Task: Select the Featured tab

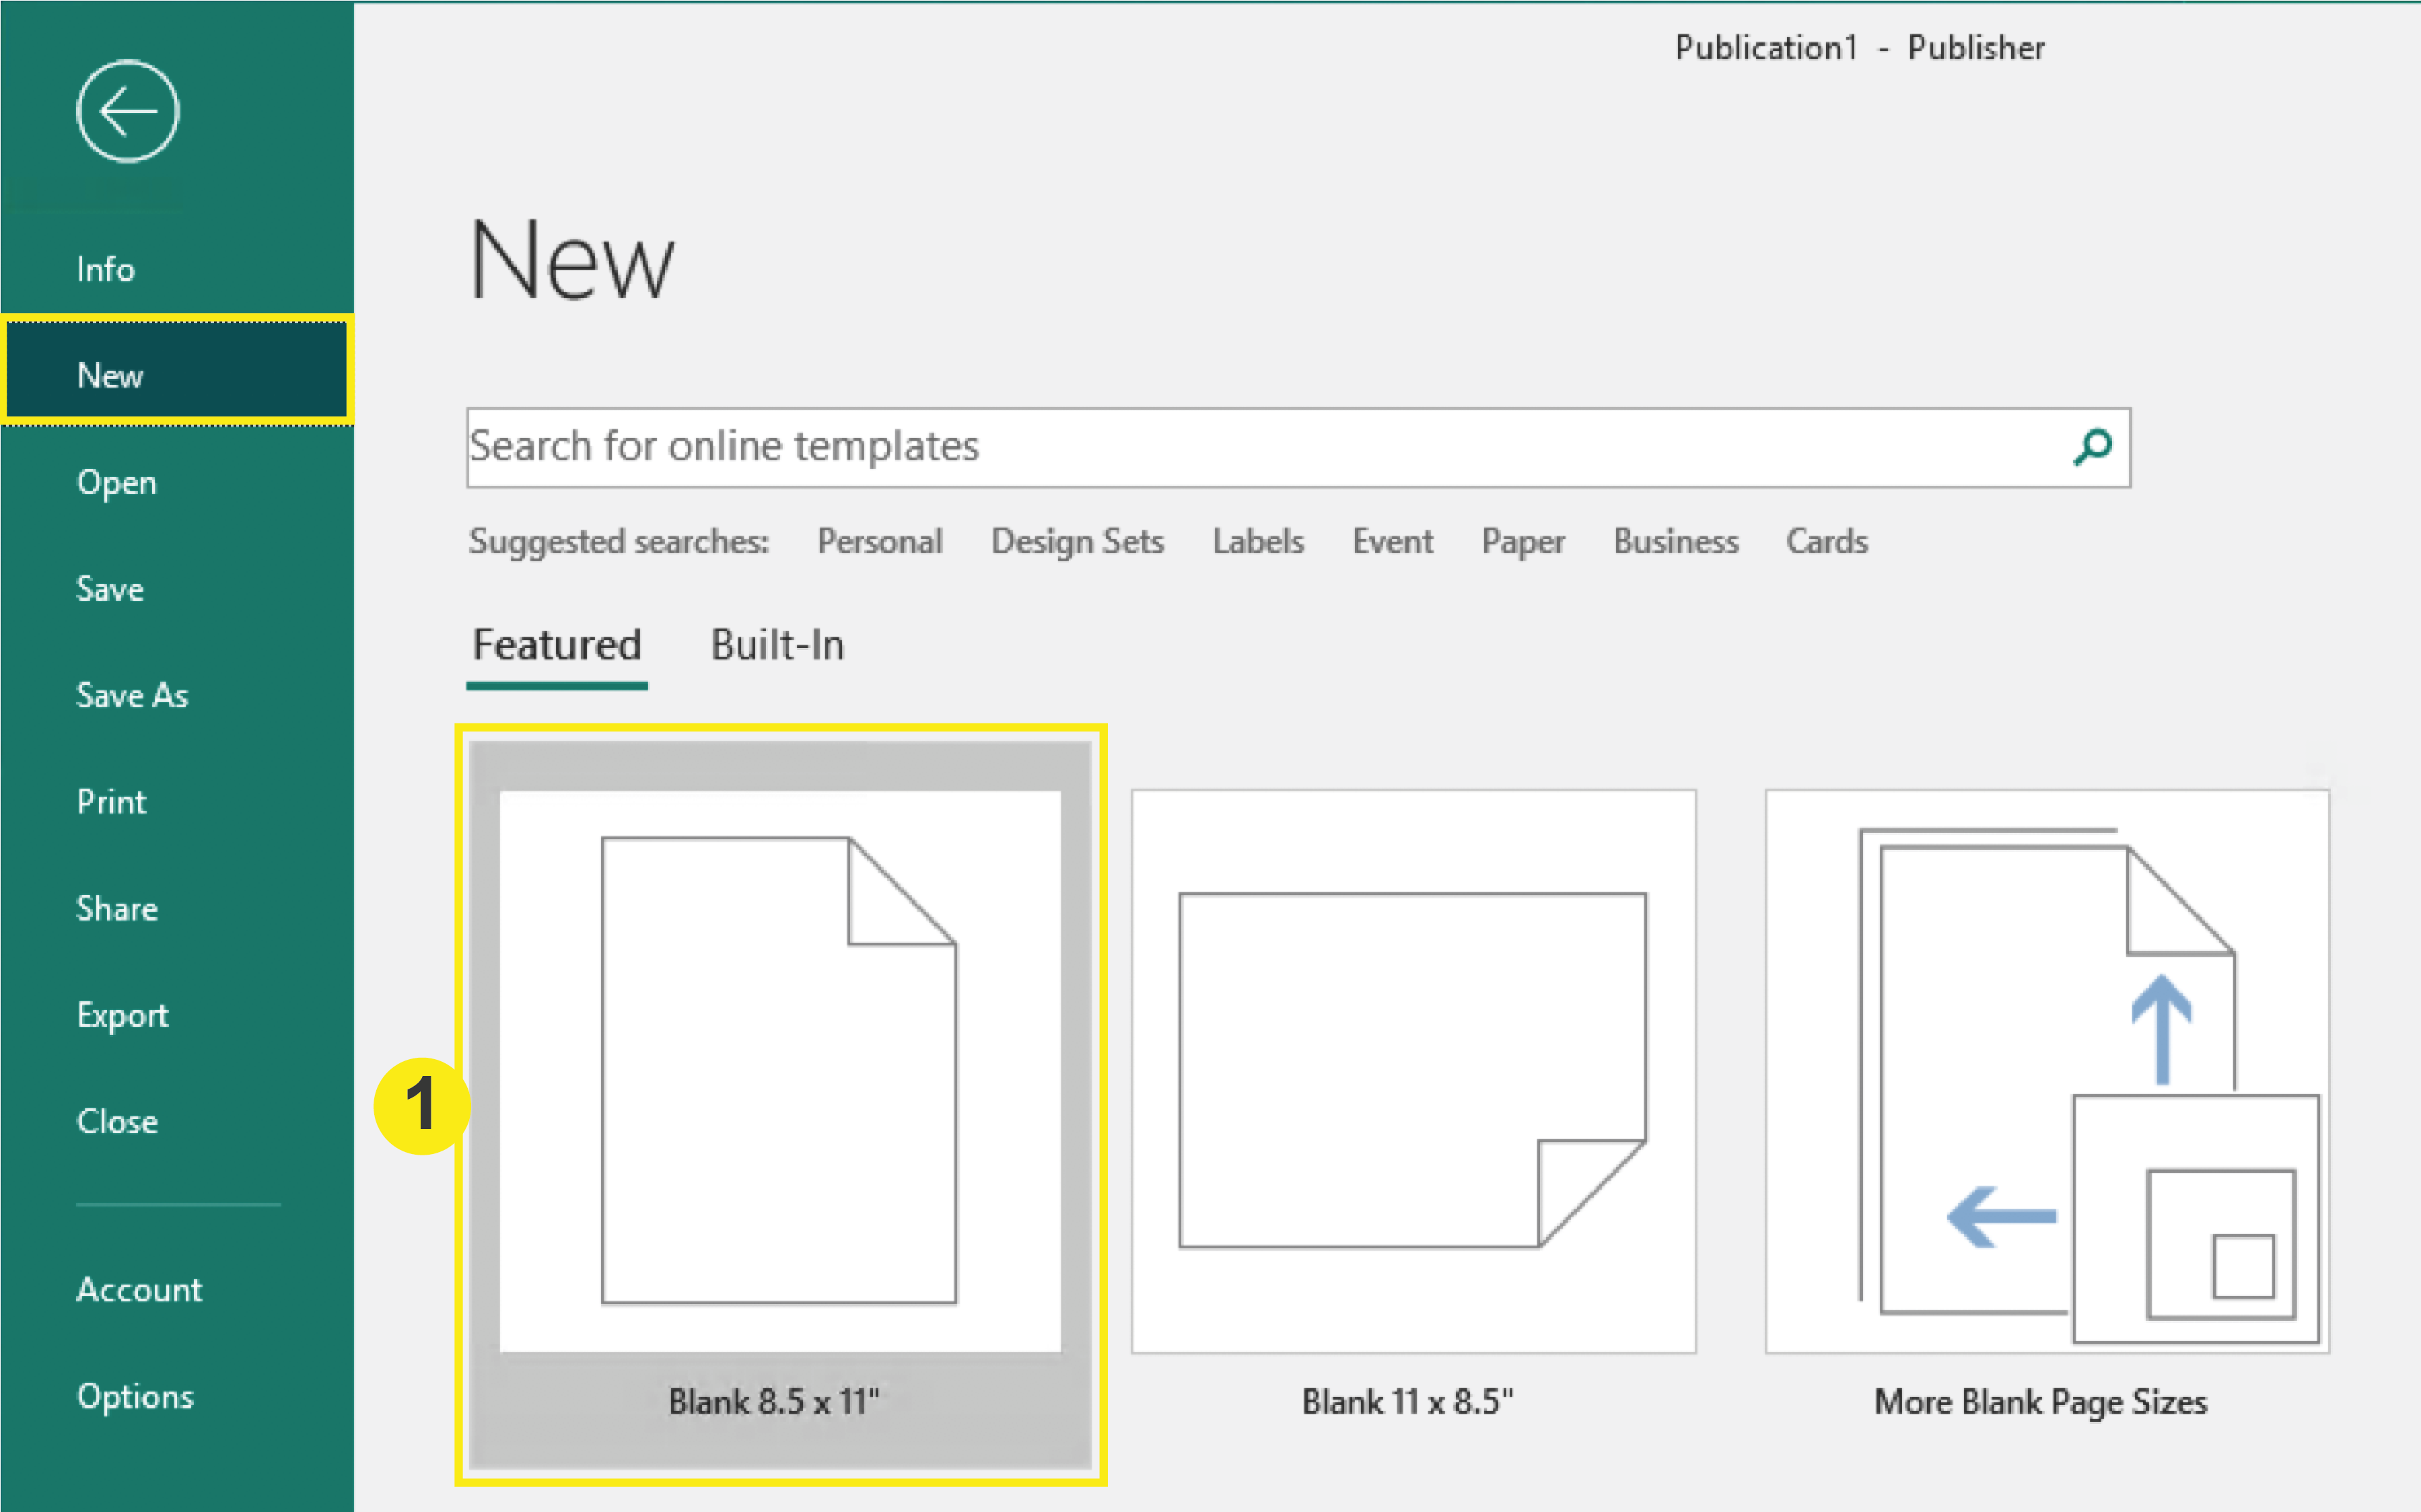Action: (x=556, y=645)
